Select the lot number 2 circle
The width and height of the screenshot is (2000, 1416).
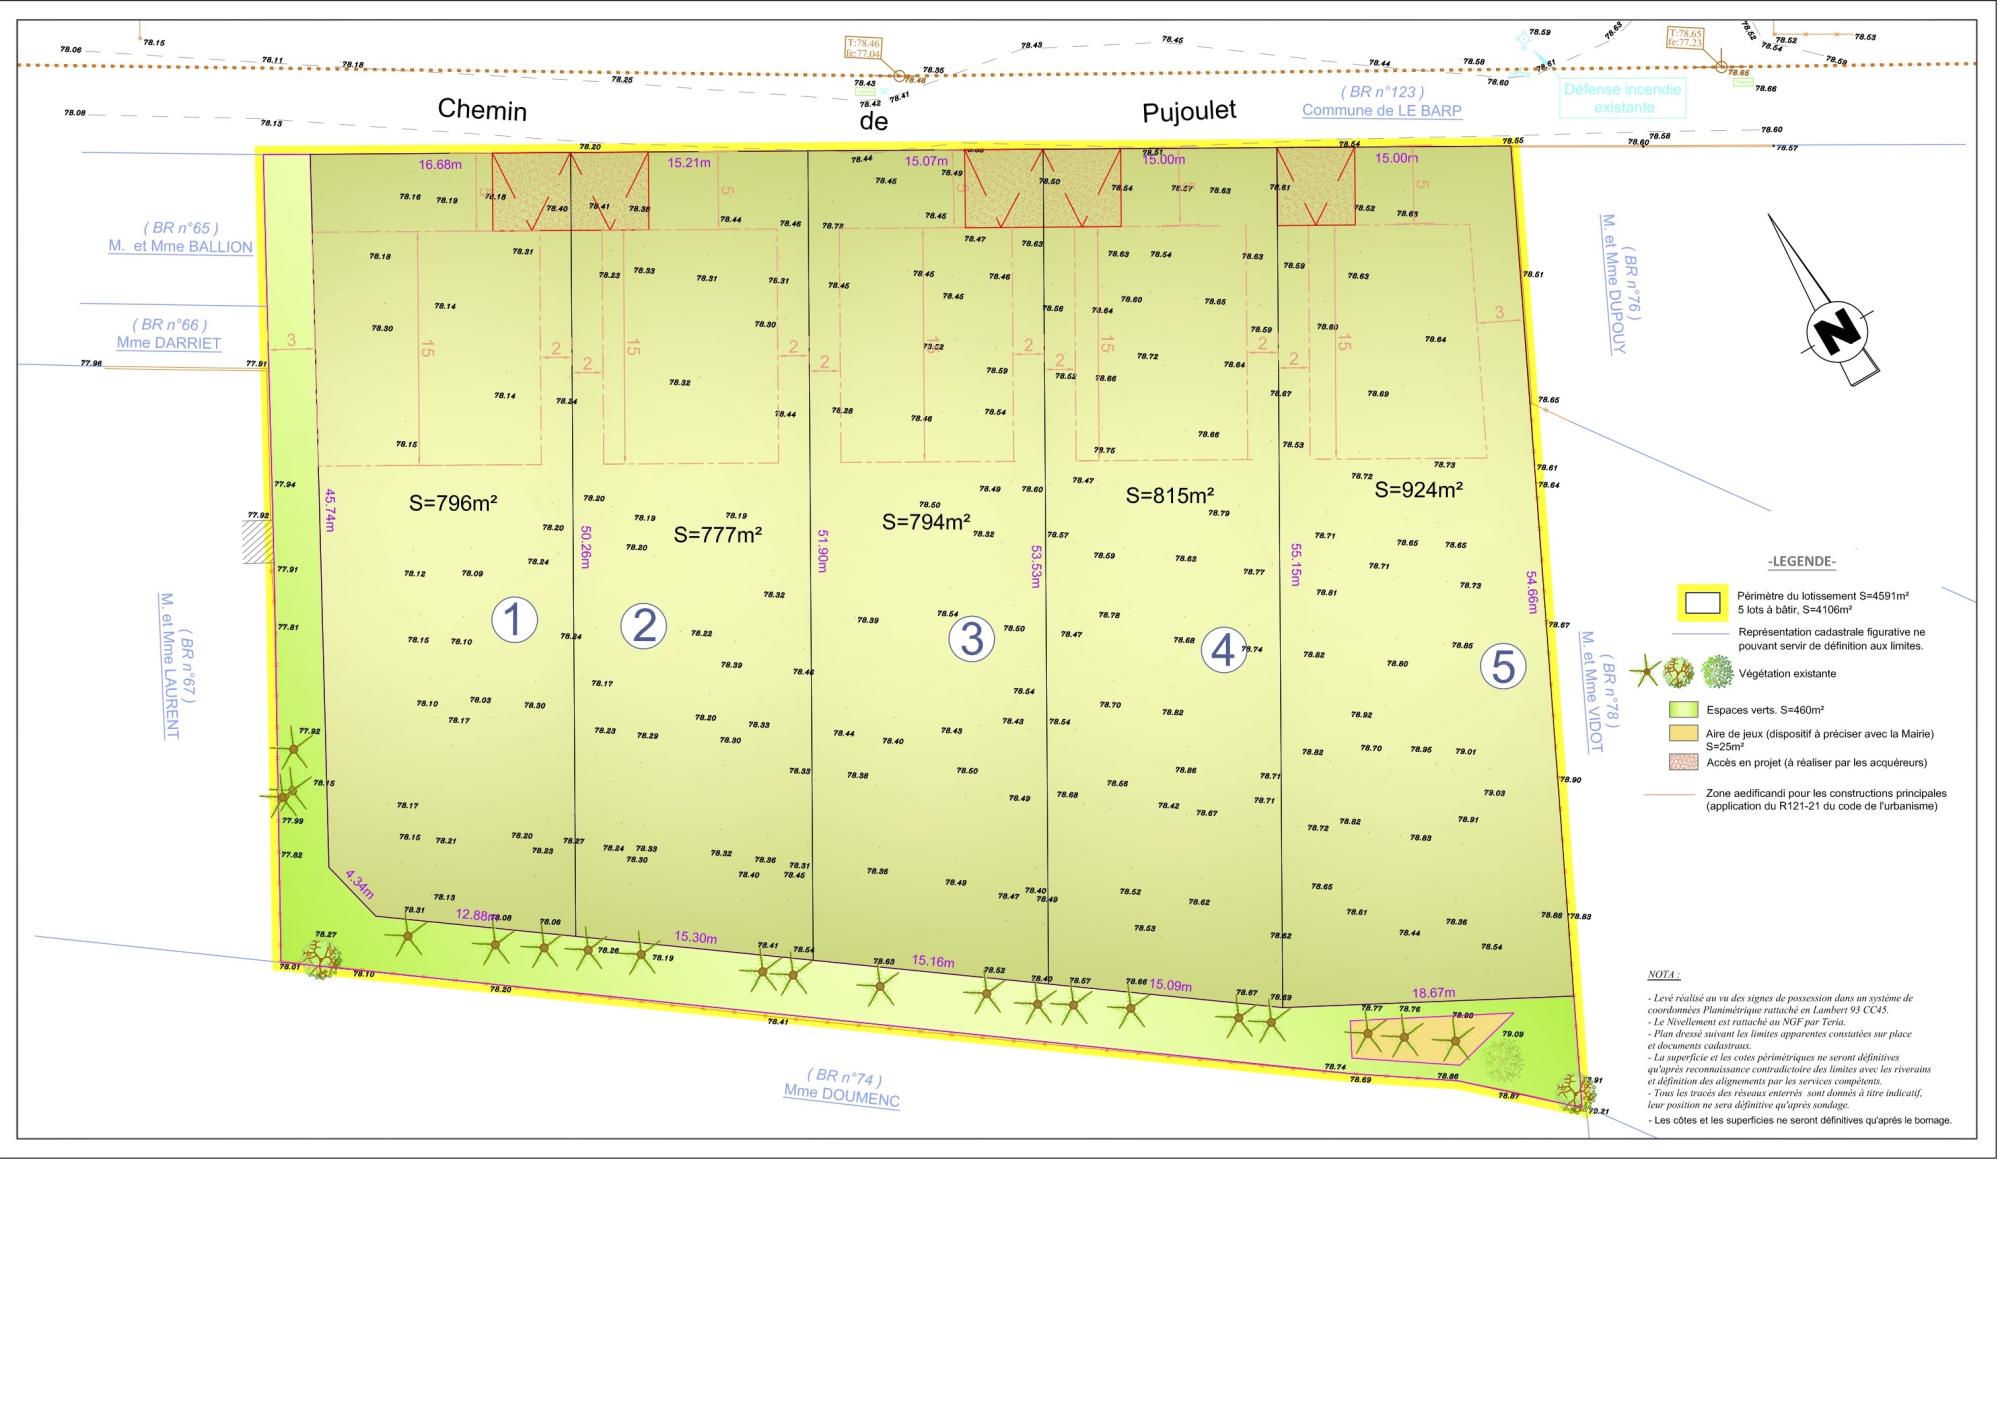point(644,625)
